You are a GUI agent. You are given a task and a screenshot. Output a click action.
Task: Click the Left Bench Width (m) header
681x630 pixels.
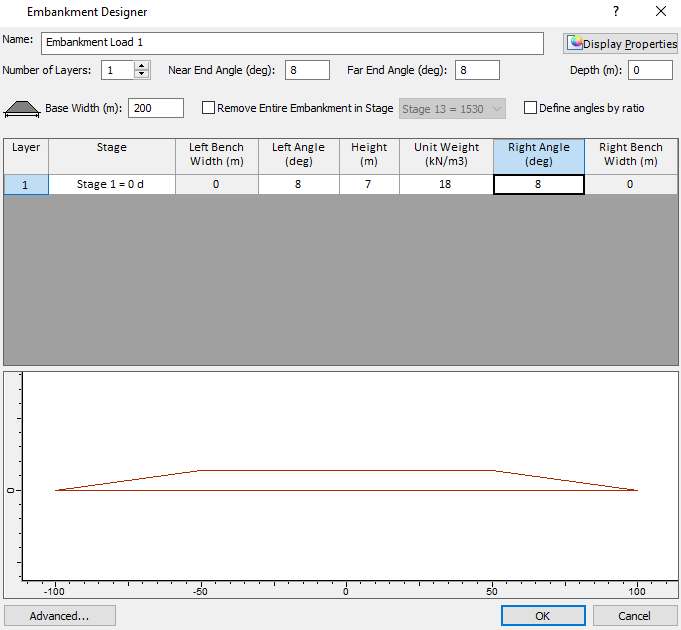217,156
